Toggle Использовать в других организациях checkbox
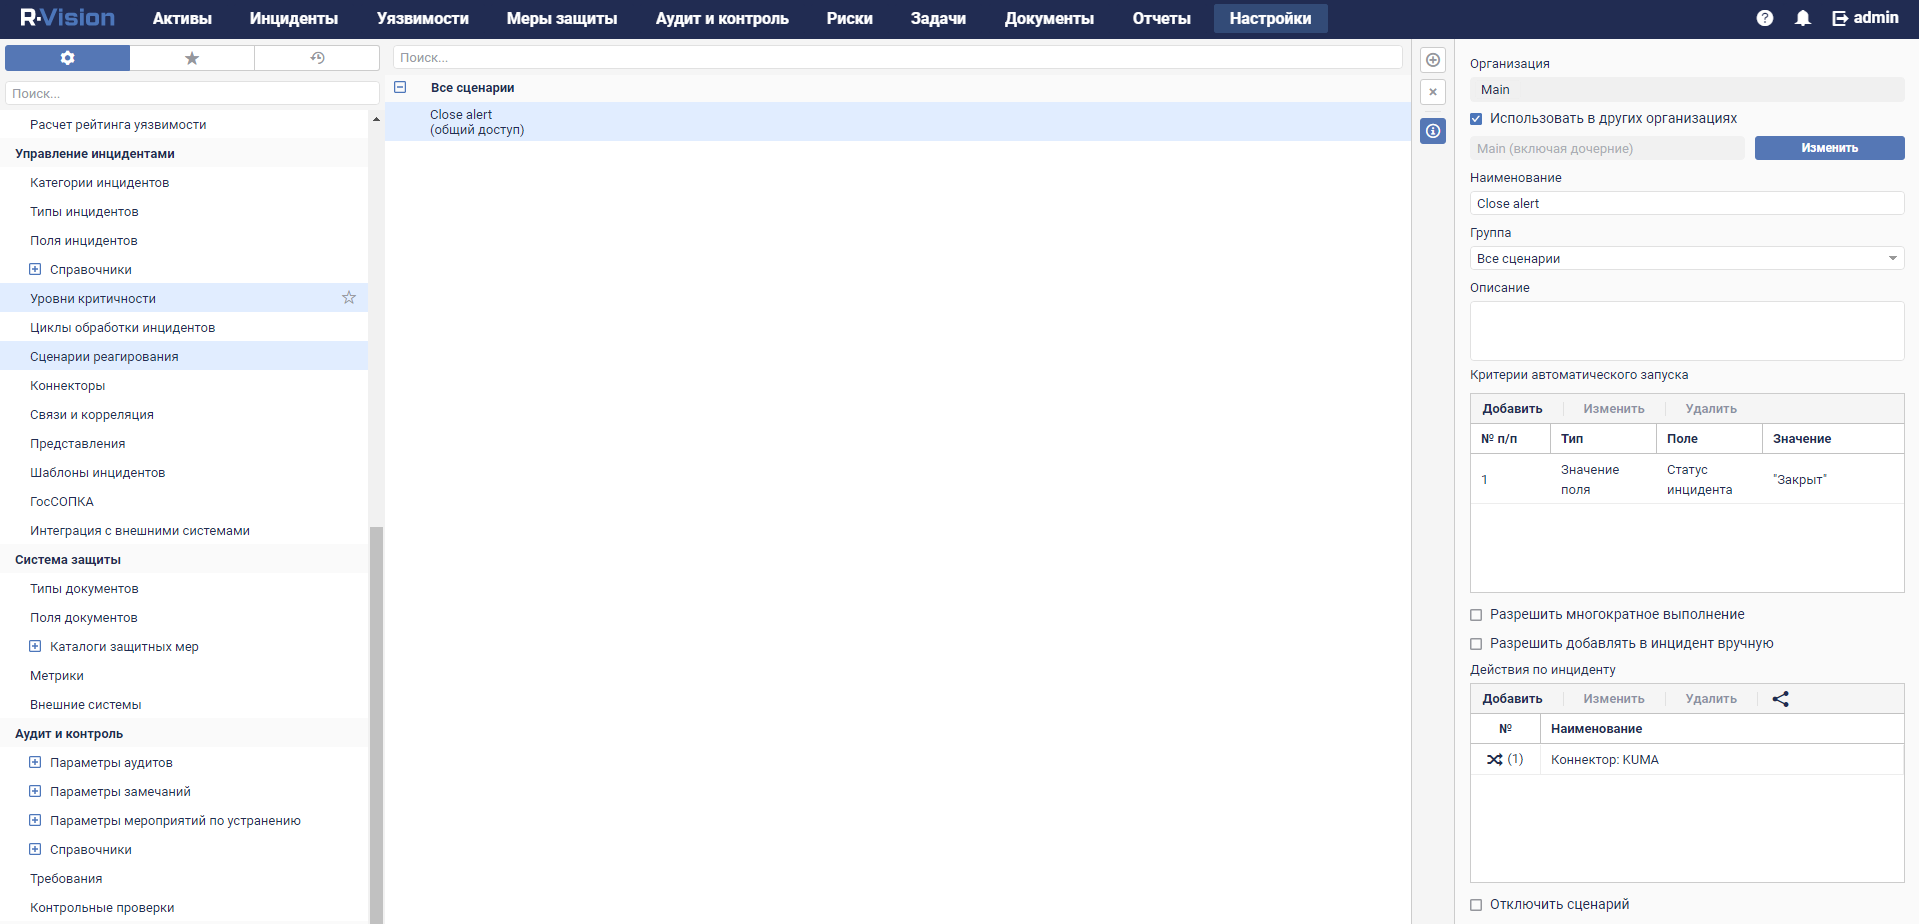Screen dimensions: 1919x924 (x=1476, y=119)
